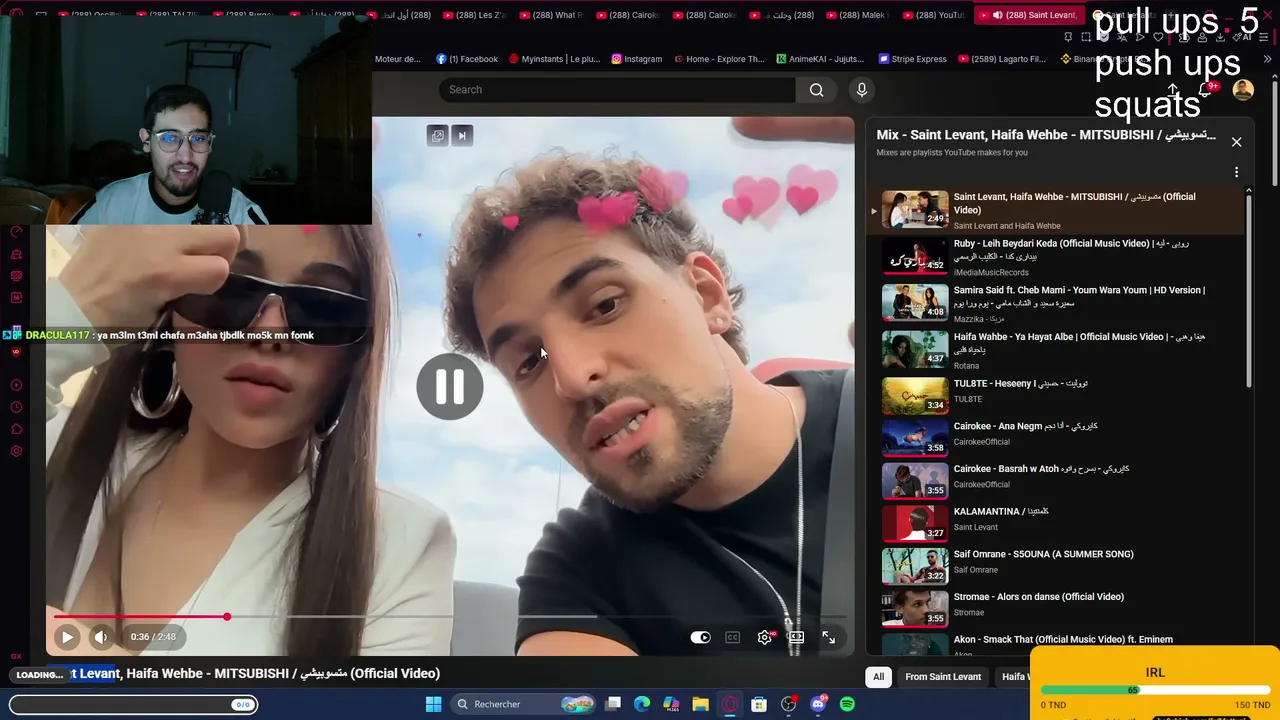Click the pop-out video icon above the player
The height and width of the screenshot is (720, 1280).
[x=437, y=135]
